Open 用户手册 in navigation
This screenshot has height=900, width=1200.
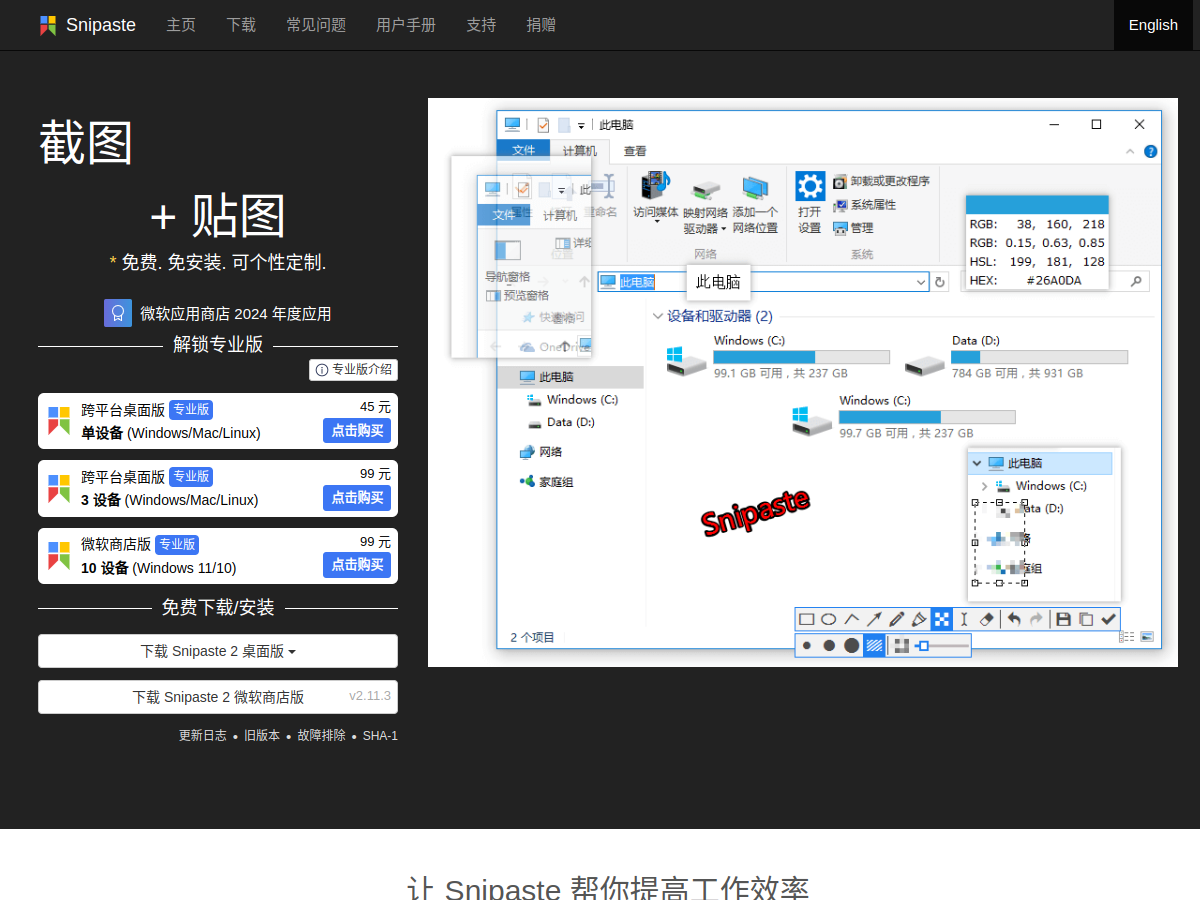click(x=406, y=25)
